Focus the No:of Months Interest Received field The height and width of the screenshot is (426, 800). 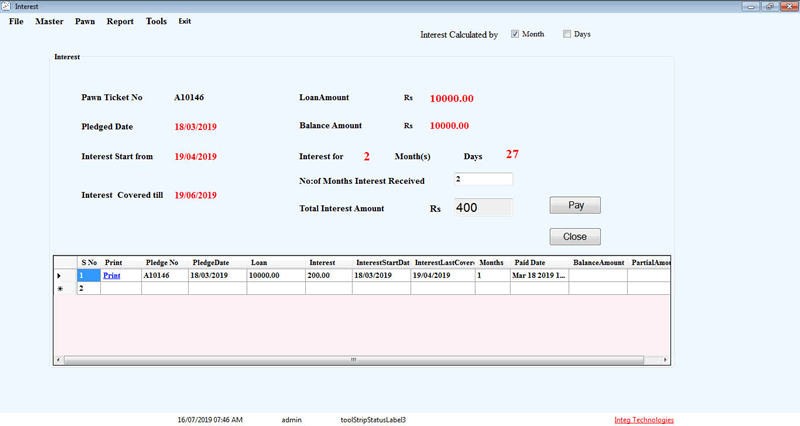[x=483, y=179]
